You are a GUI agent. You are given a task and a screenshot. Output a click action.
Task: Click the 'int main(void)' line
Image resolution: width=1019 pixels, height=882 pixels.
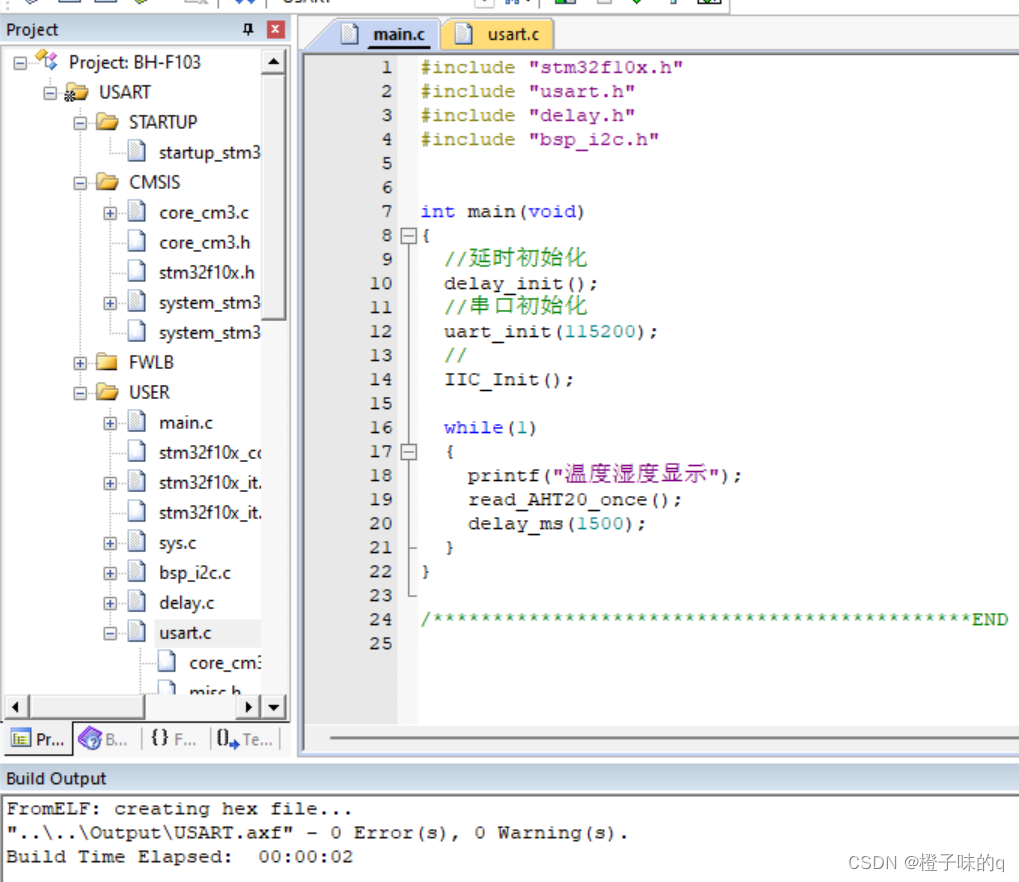[x=502, y=211]
